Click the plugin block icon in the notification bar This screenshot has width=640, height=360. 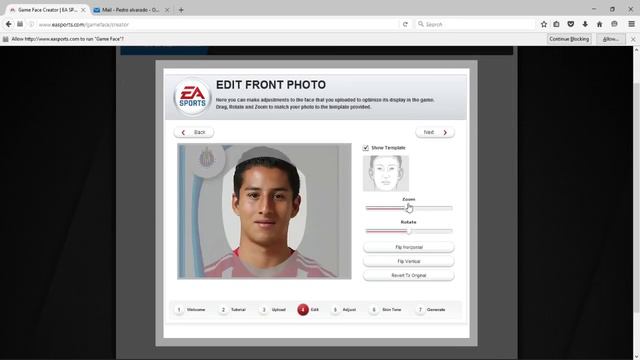pos(5,39)
